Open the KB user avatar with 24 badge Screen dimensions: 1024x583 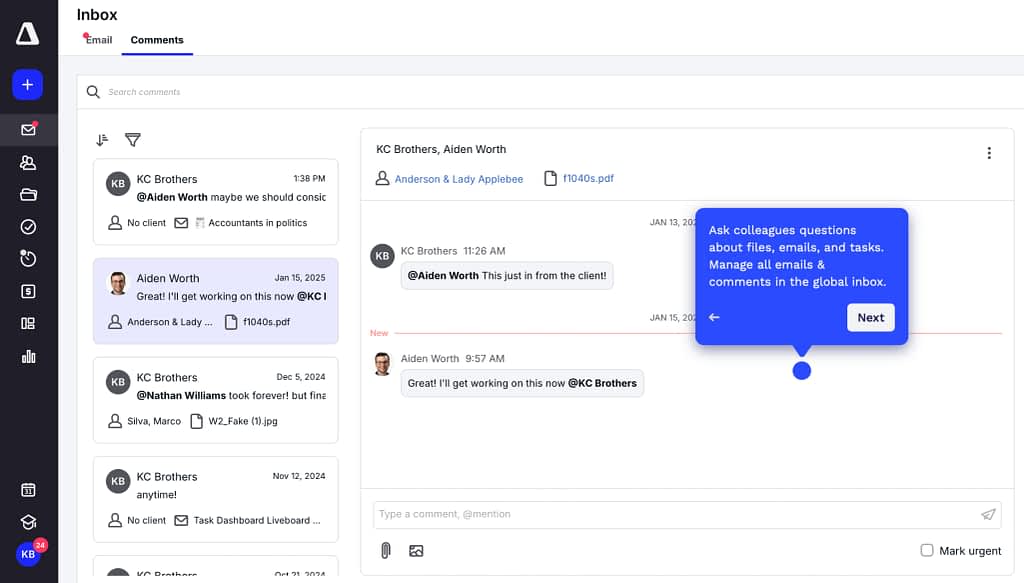pos(28,554)
